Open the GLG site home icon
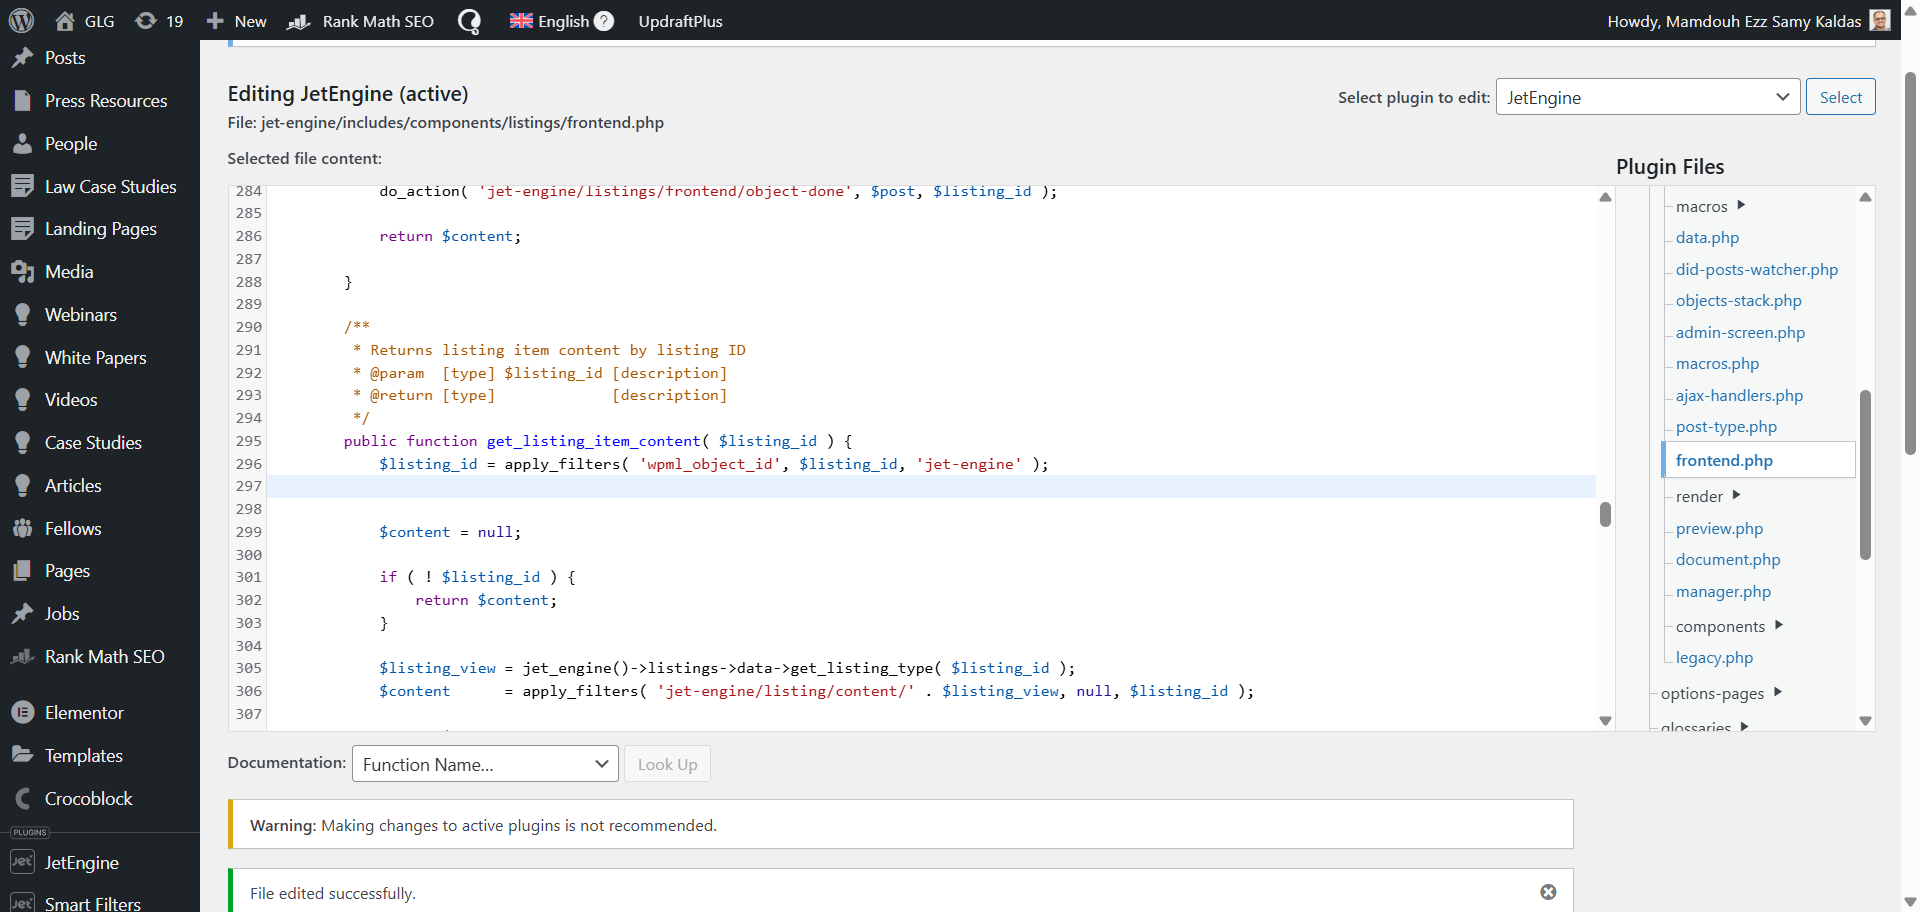1920x912 pixels. [66, 21]
